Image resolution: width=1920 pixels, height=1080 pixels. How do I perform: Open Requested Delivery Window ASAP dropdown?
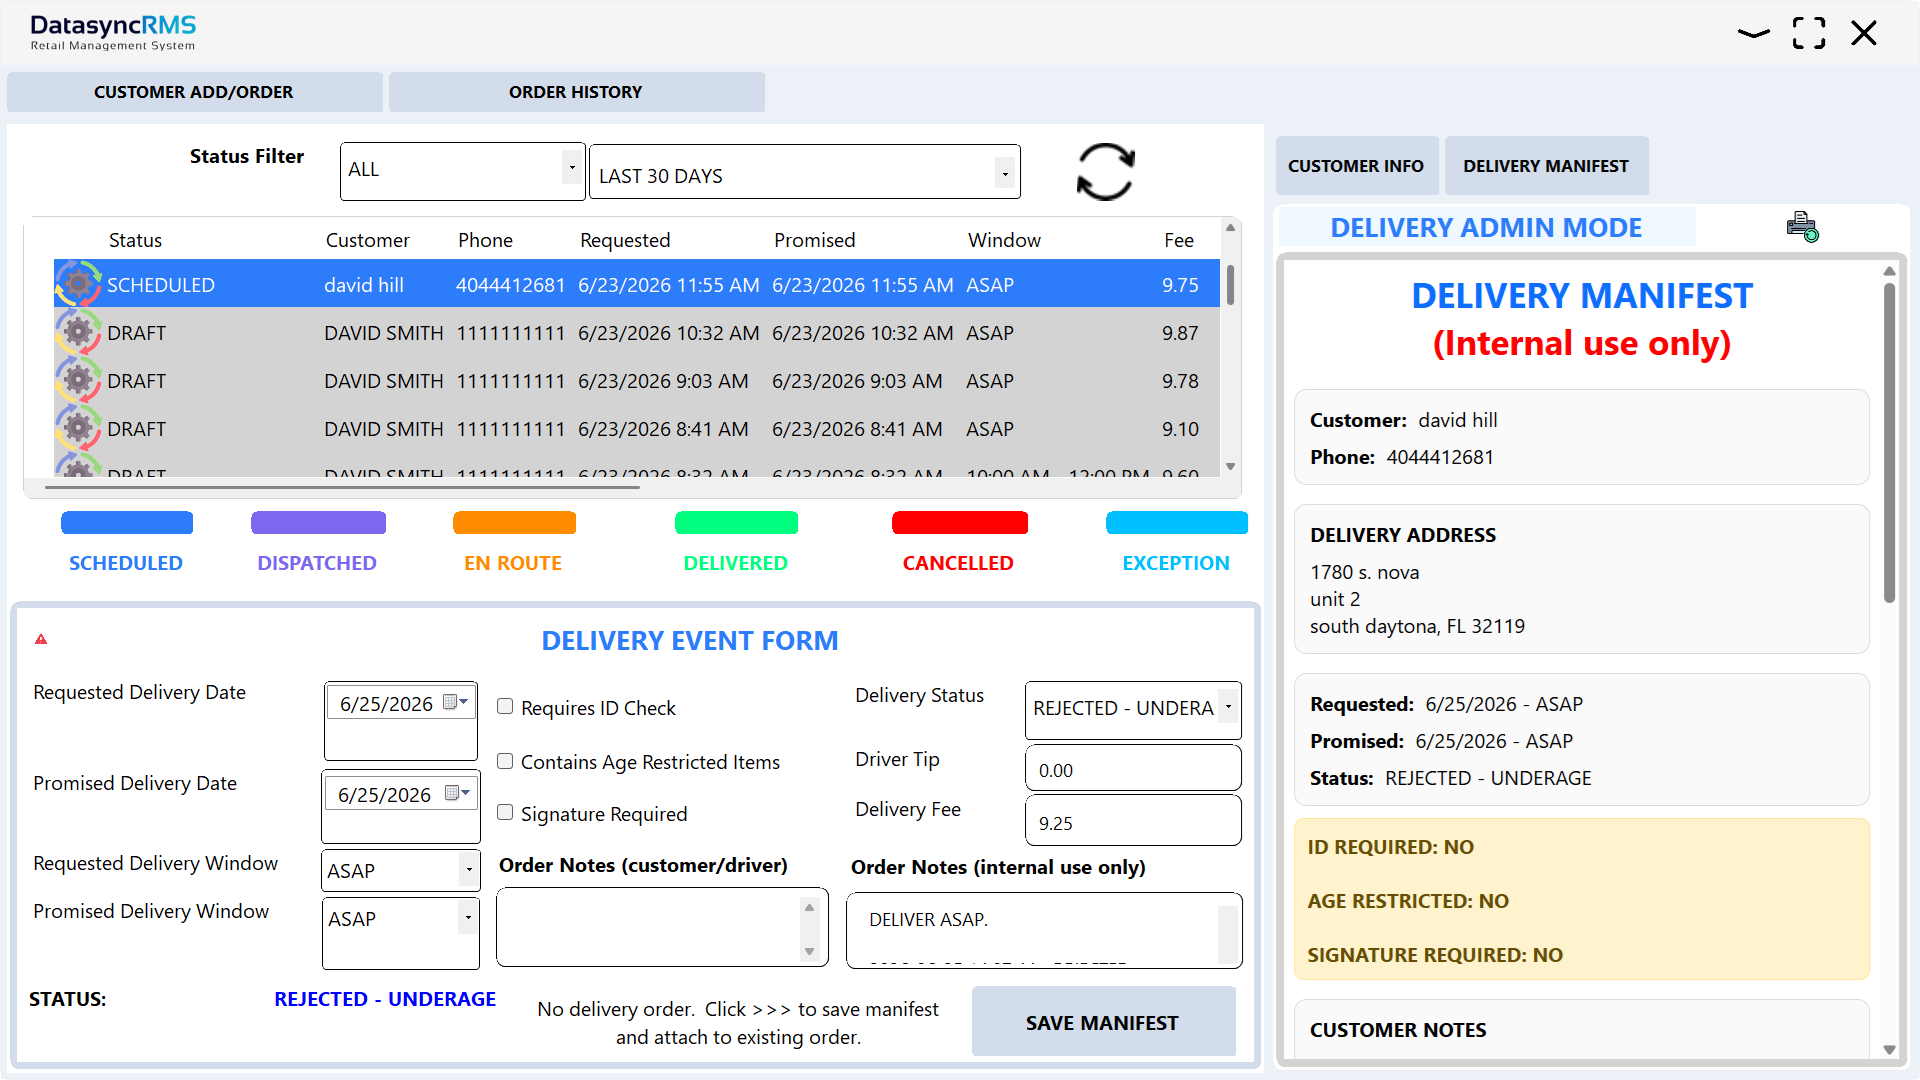[x=401, y=870]
